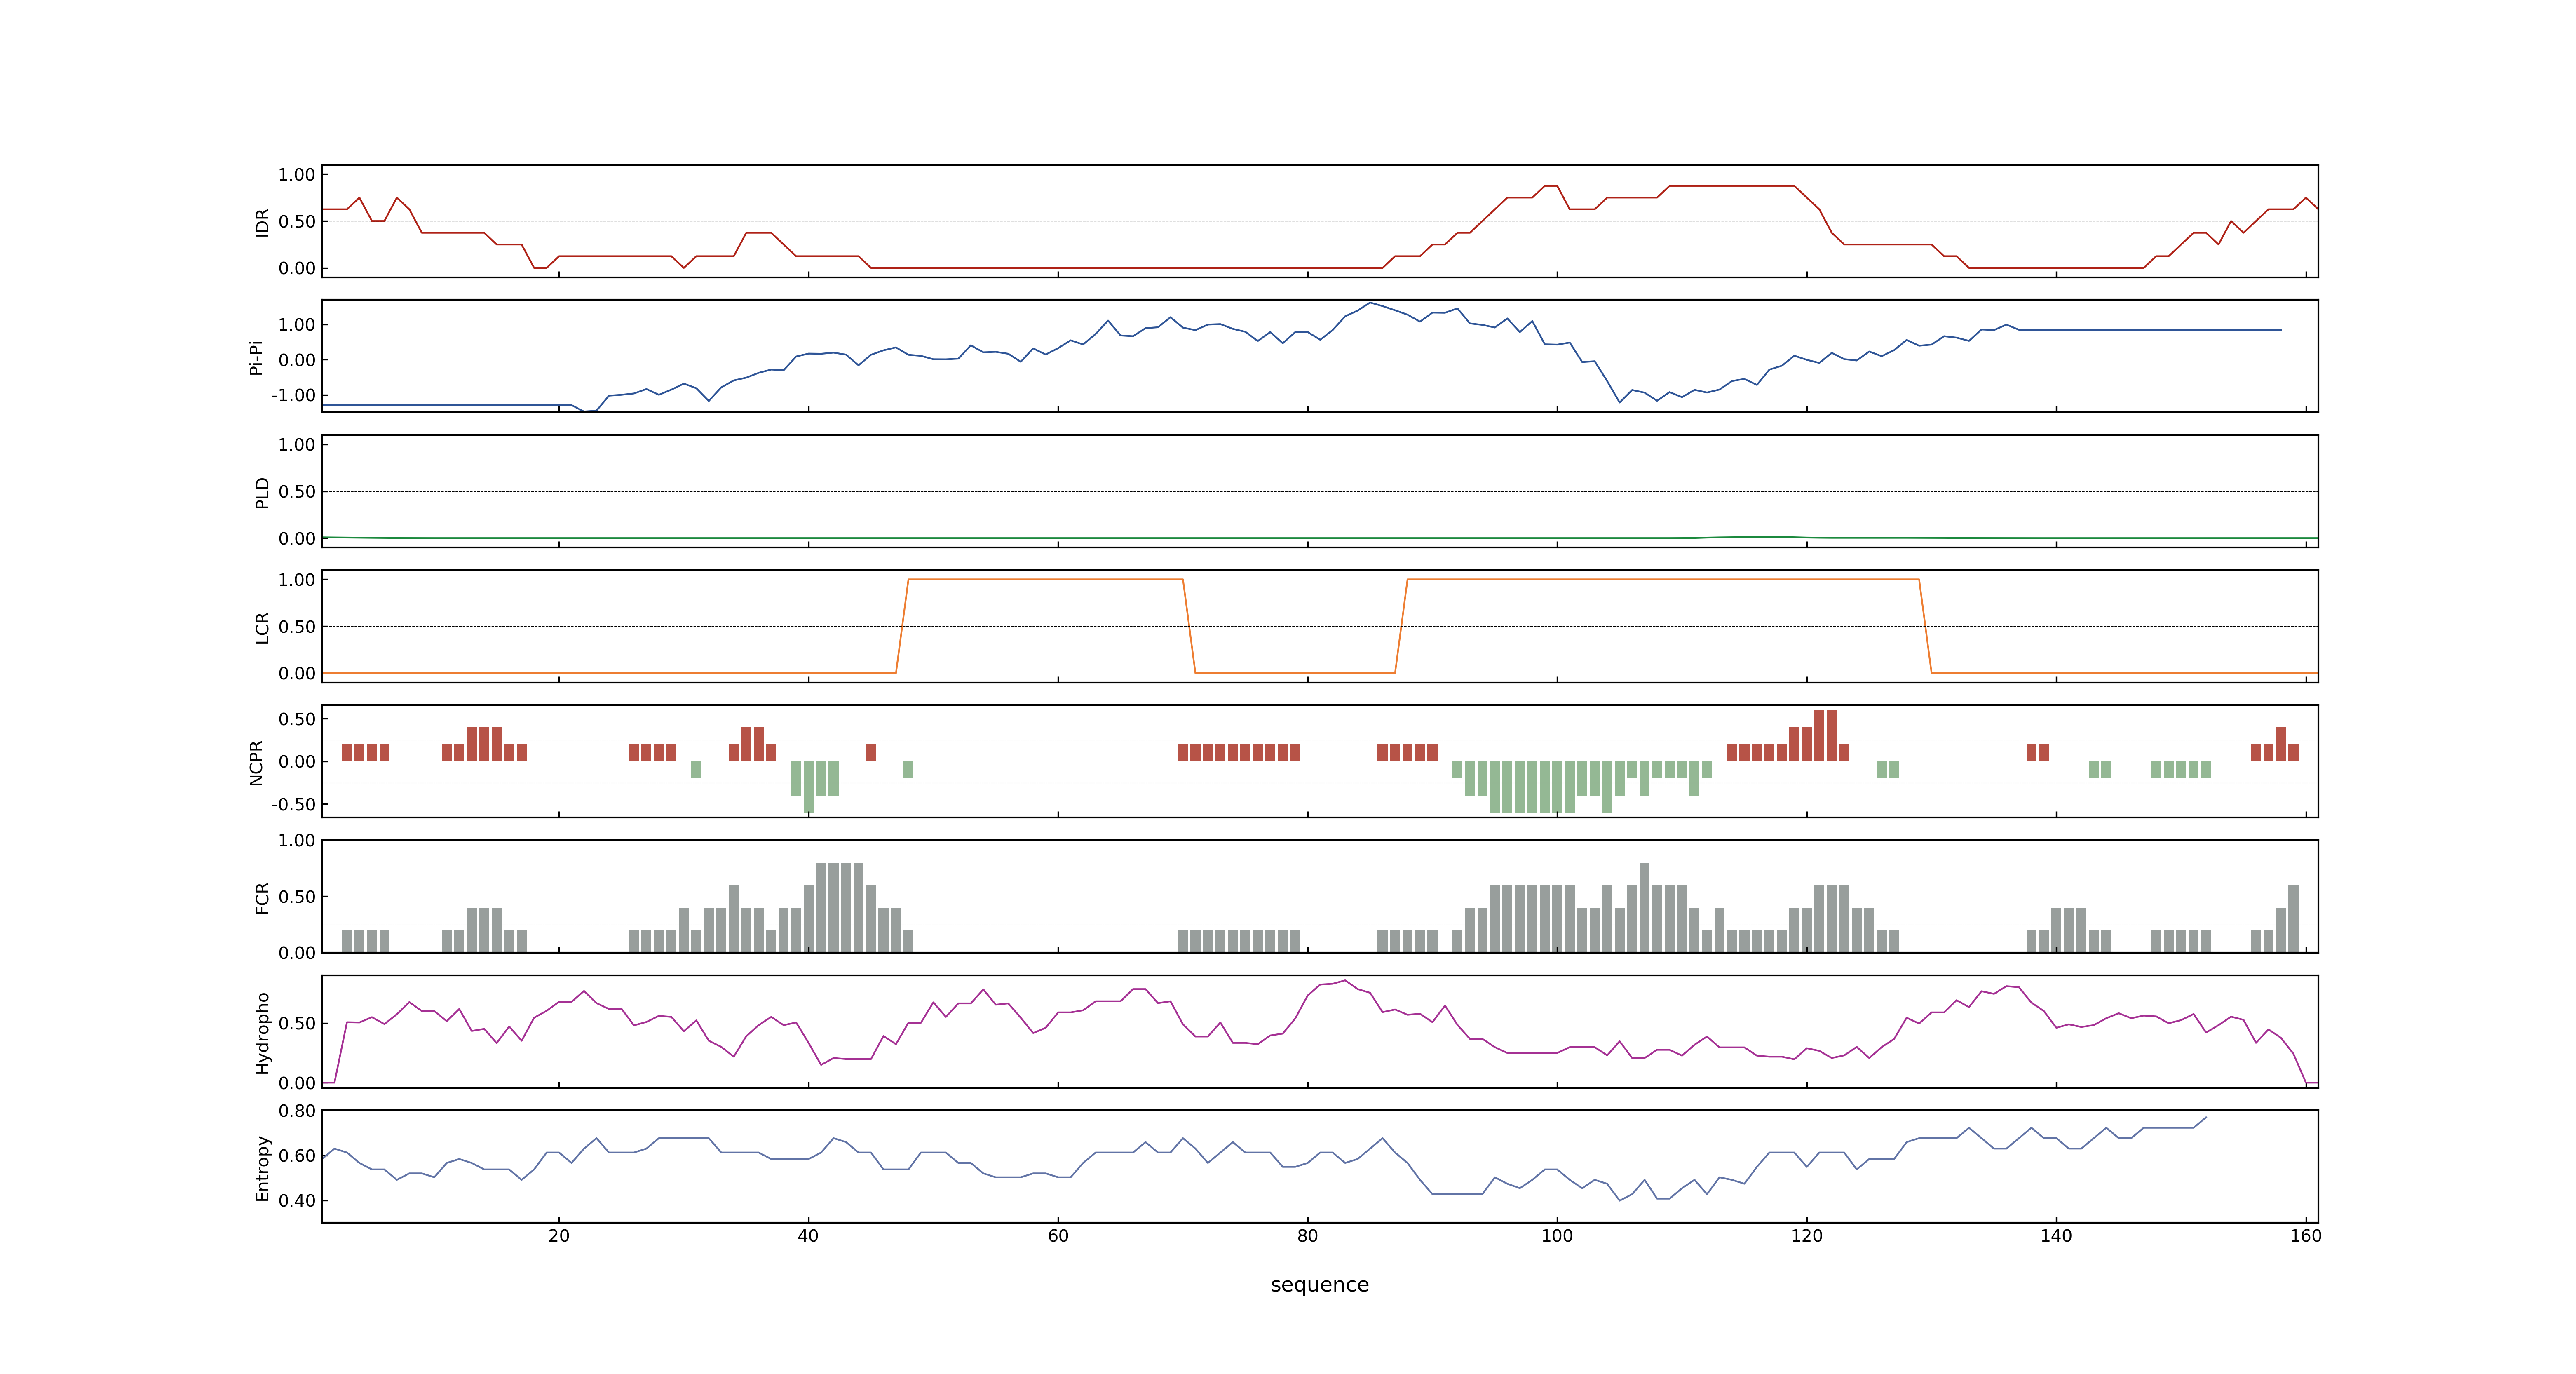Click the Pi-Pi axis label

tap(256, 357)
